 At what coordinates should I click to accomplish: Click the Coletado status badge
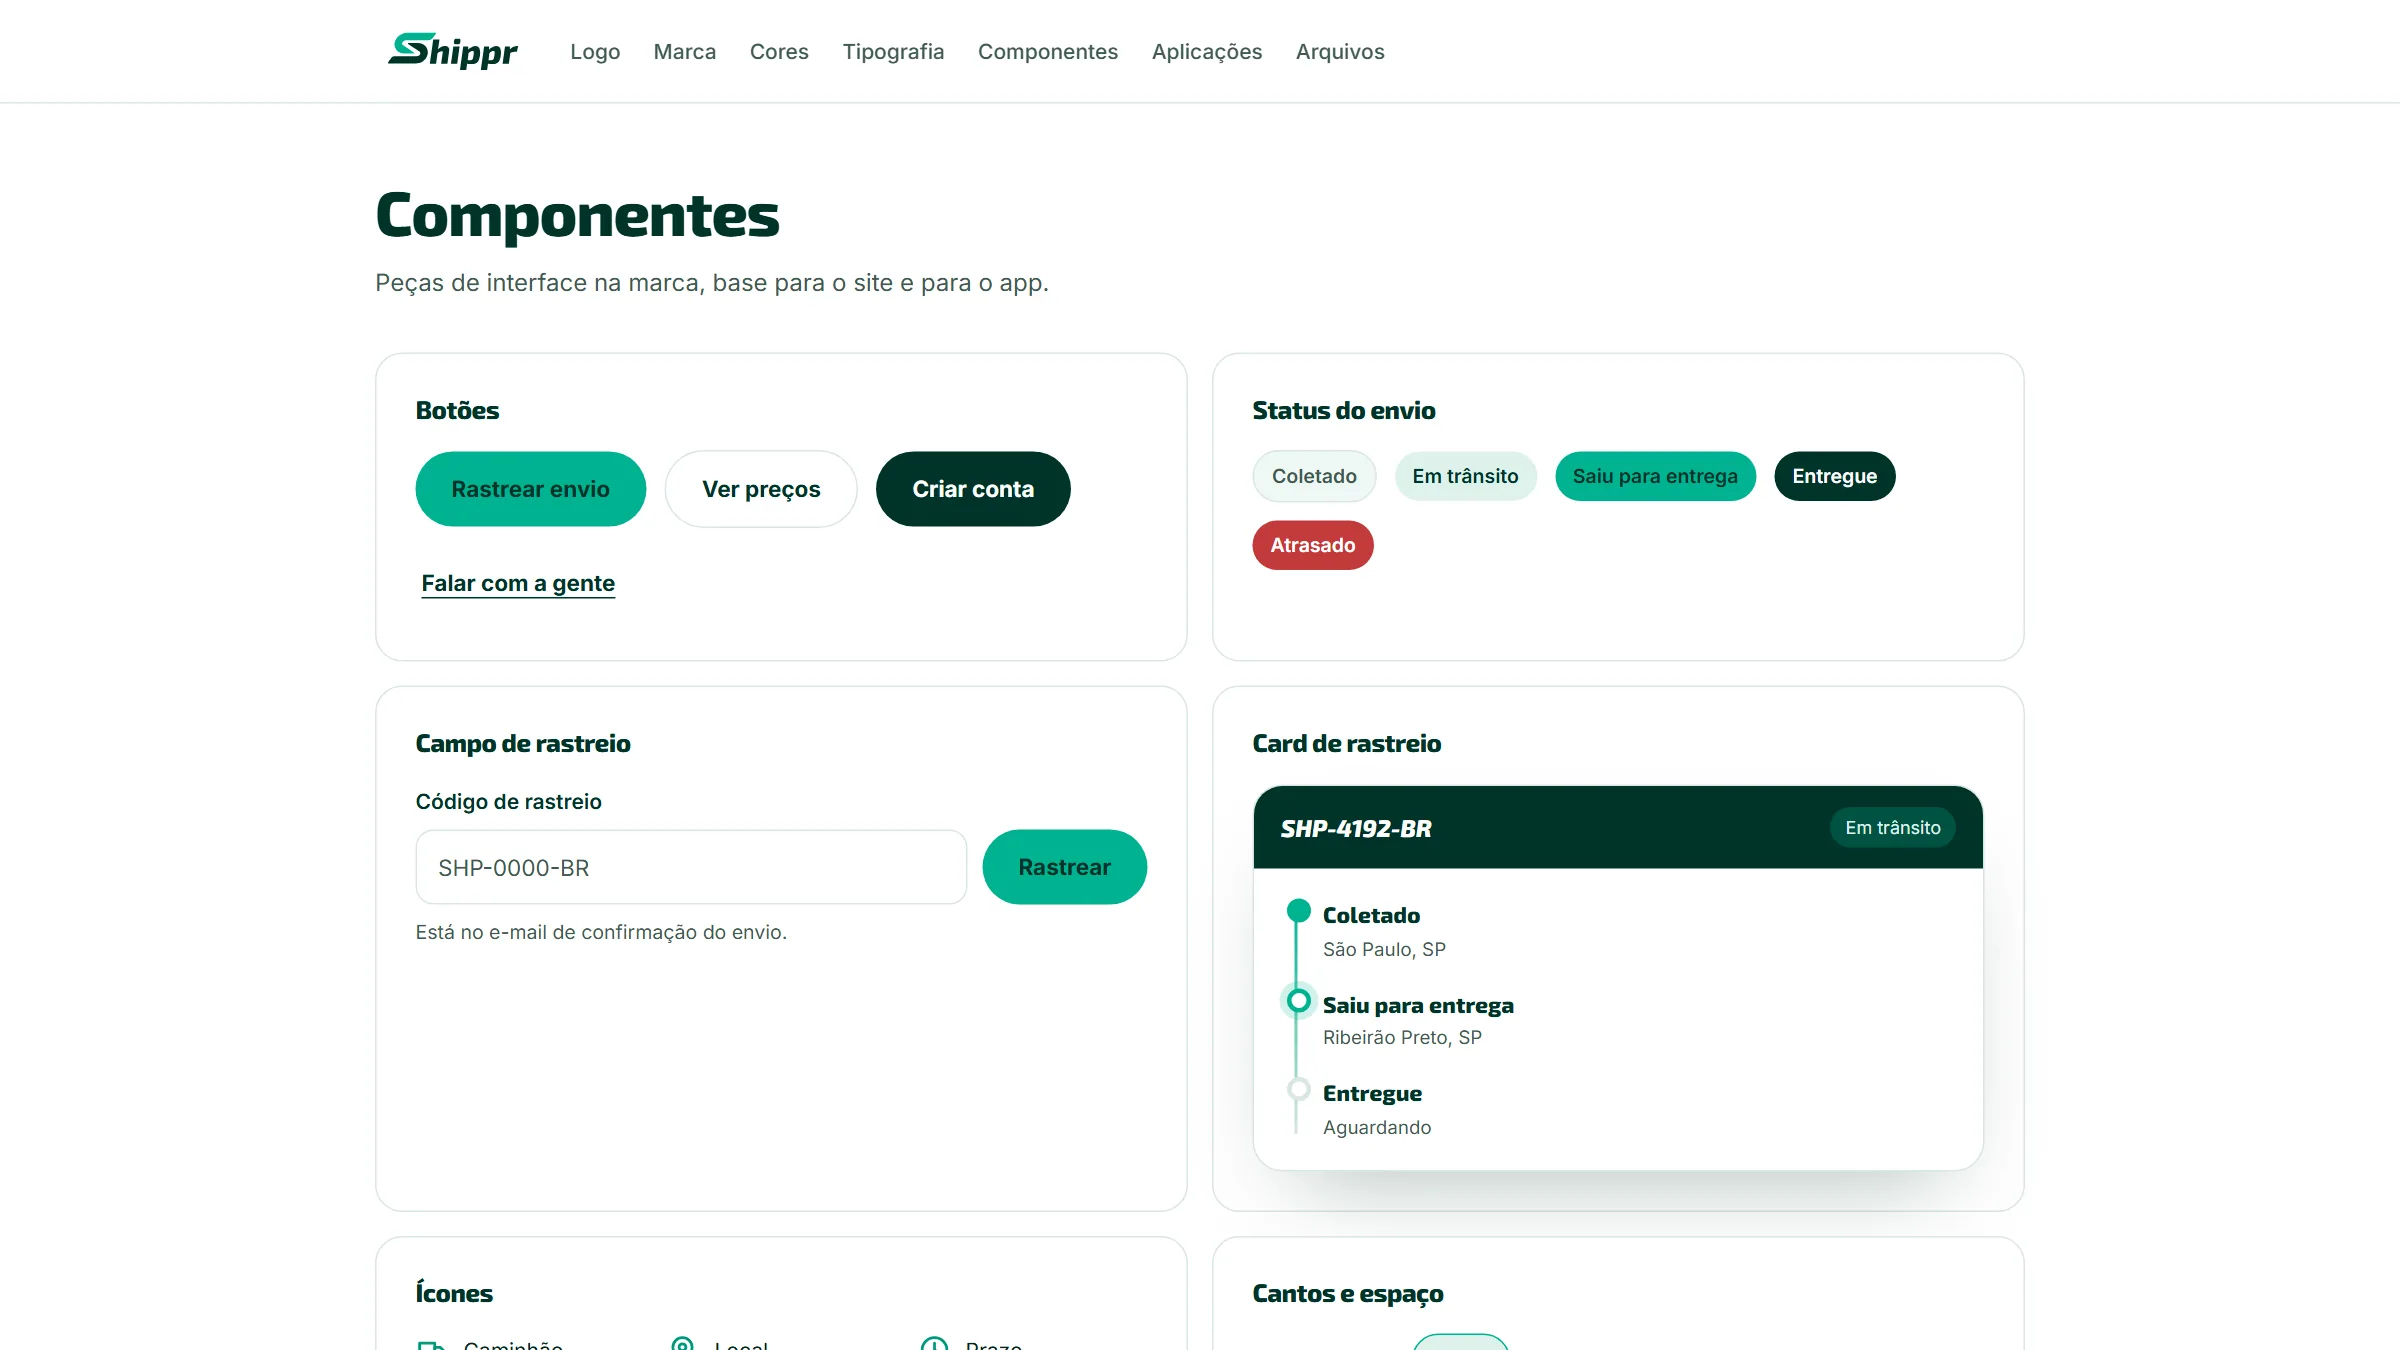tap(1314, 476)
